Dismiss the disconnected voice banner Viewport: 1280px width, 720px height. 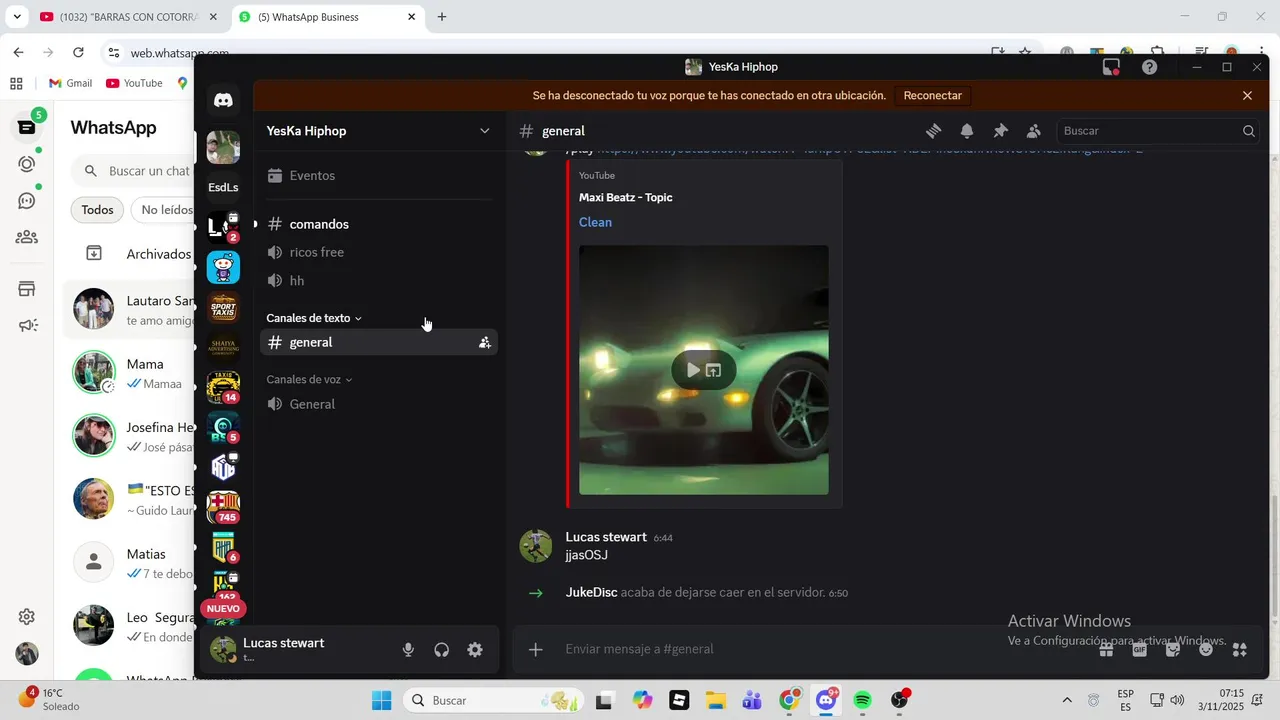point(1247,96)
